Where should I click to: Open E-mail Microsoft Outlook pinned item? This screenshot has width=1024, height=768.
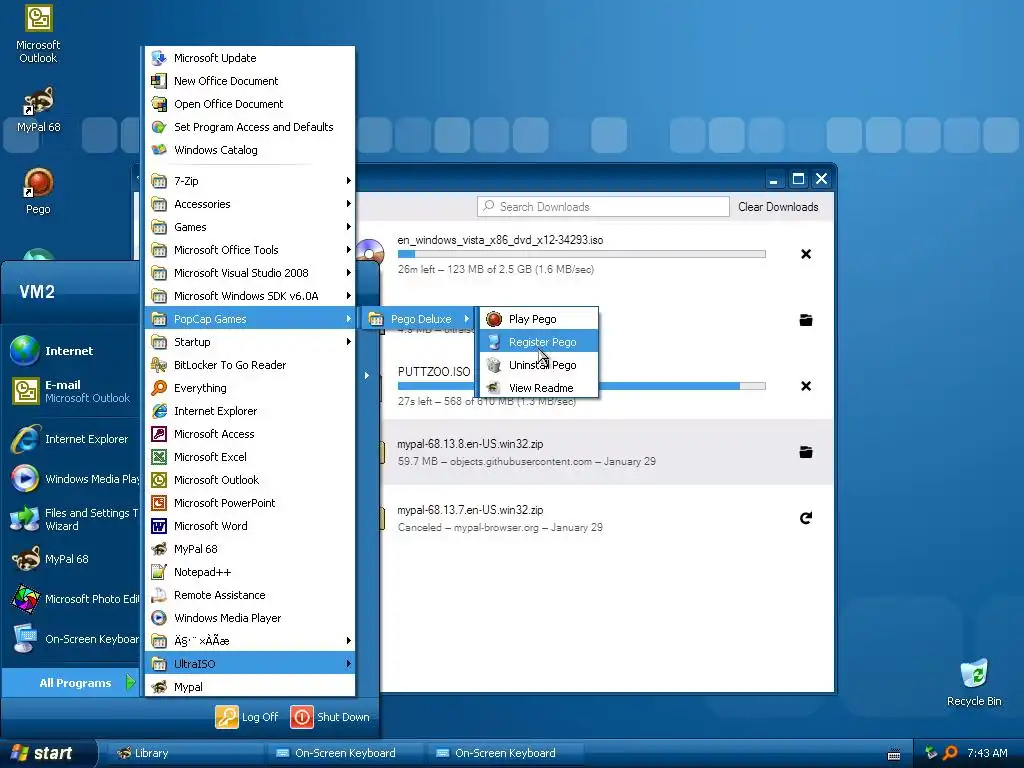click(x=71, y=391)
